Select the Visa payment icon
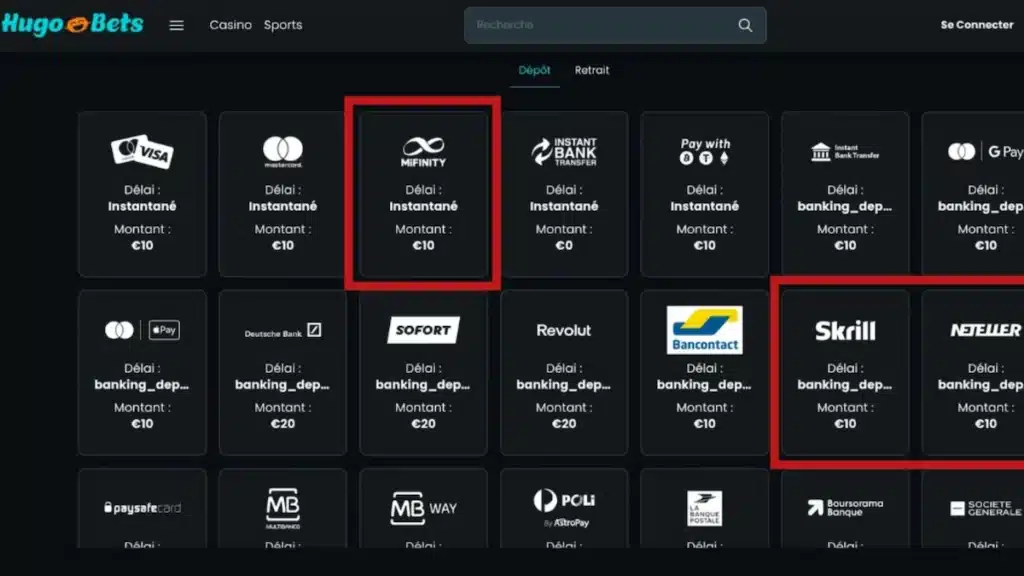The image size is (1024, 576). 142,152
